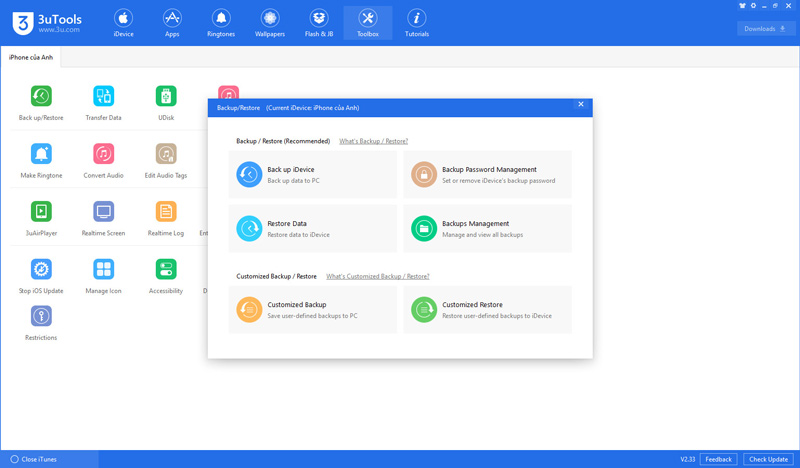The image size is (800, 468).
Task: Click Set or remove iDevice's backup password text
Action: pyautogui.click(x=498, y=181)
